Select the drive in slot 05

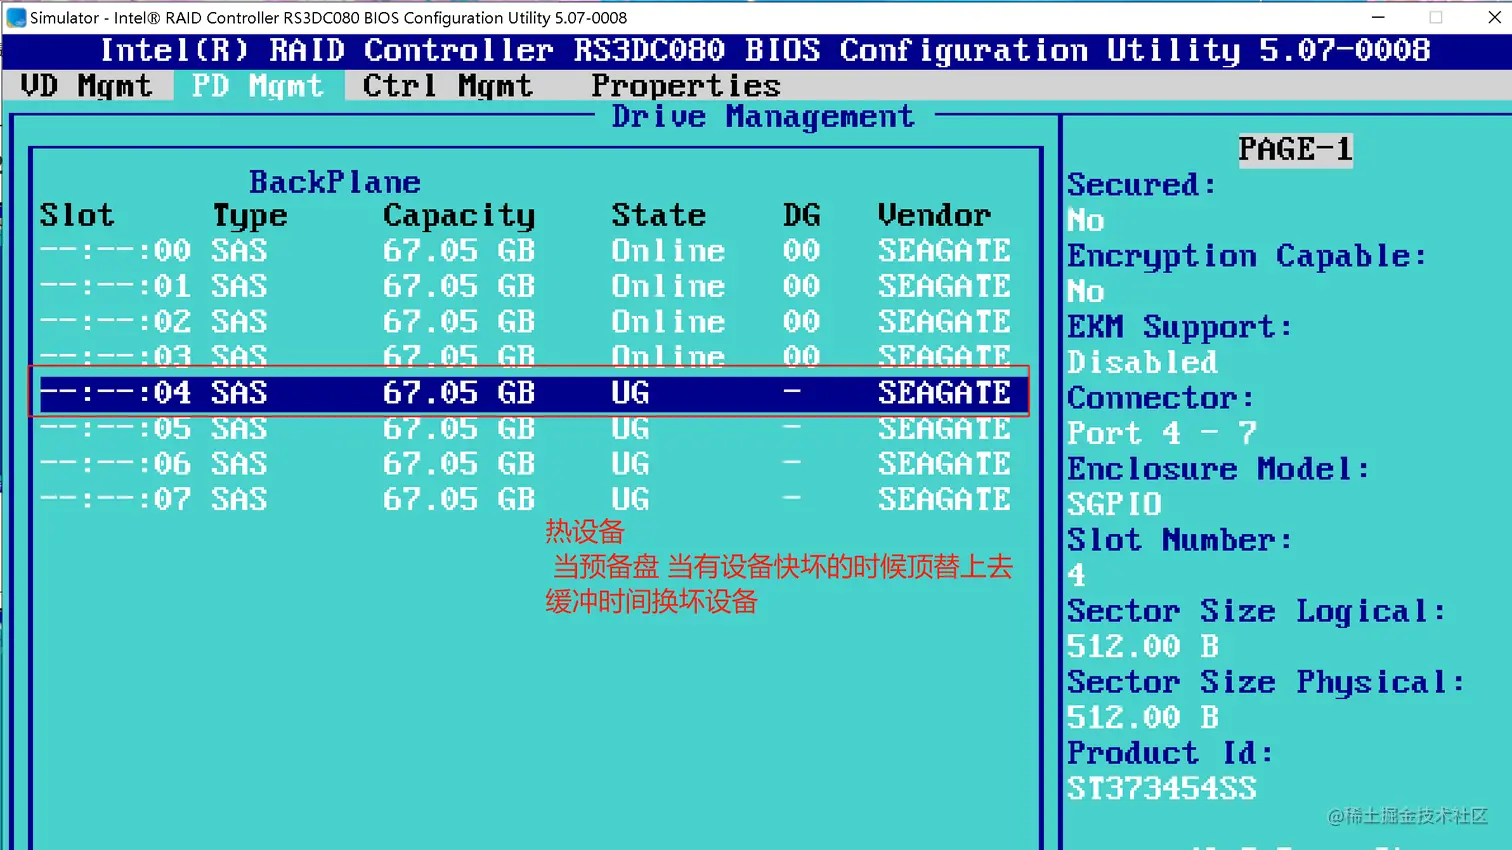[525, 428]
